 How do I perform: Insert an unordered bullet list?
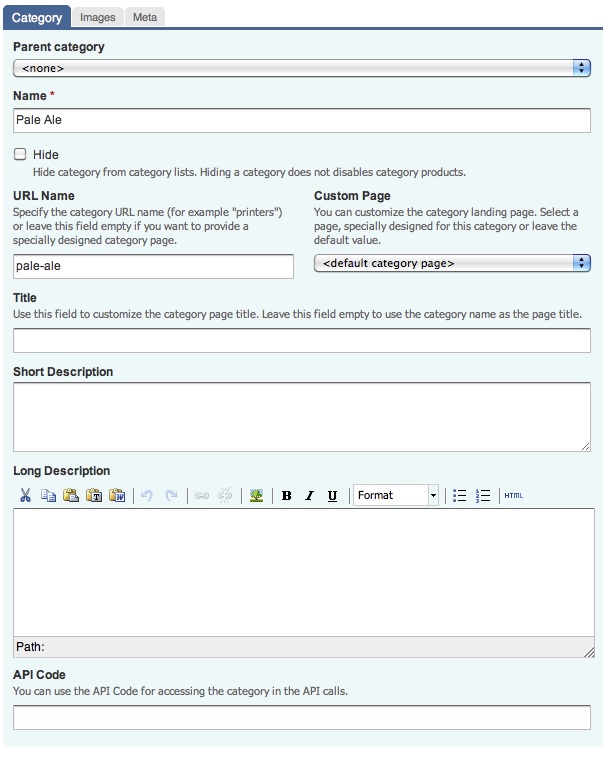click(x=459, y=495)
